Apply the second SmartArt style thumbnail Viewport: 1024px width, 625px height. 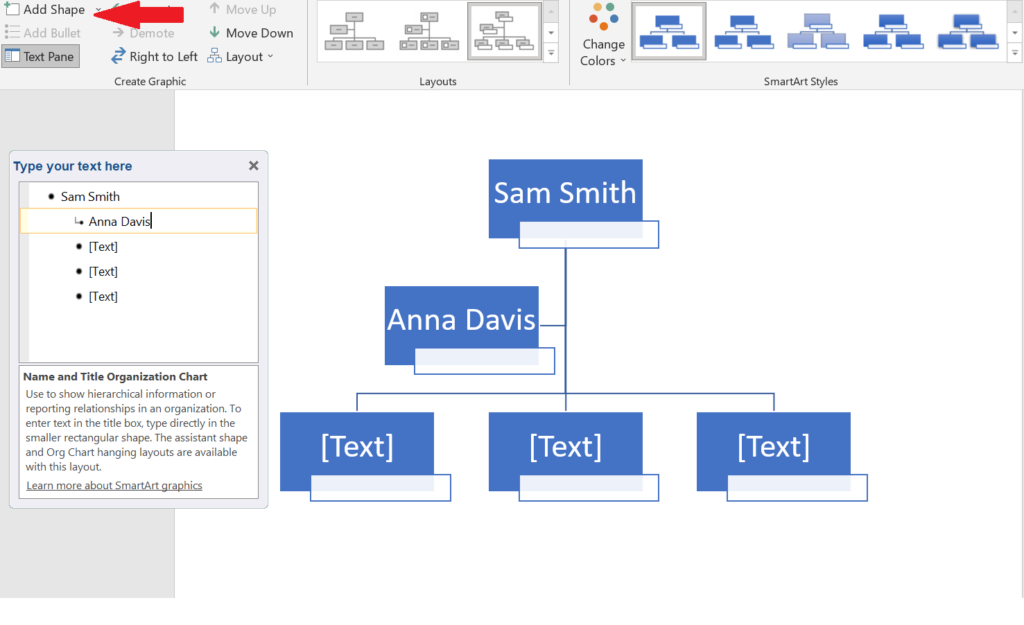pyautogui.click(x=742, y=31)
